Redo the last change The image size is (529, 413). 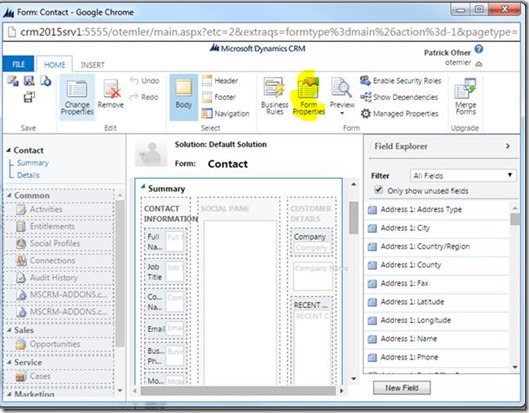144,97
